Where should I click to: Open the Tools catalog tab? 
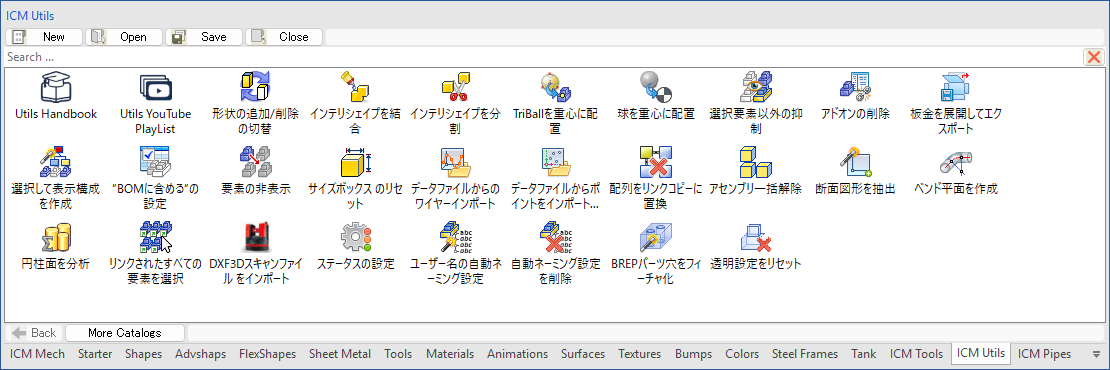399,354
